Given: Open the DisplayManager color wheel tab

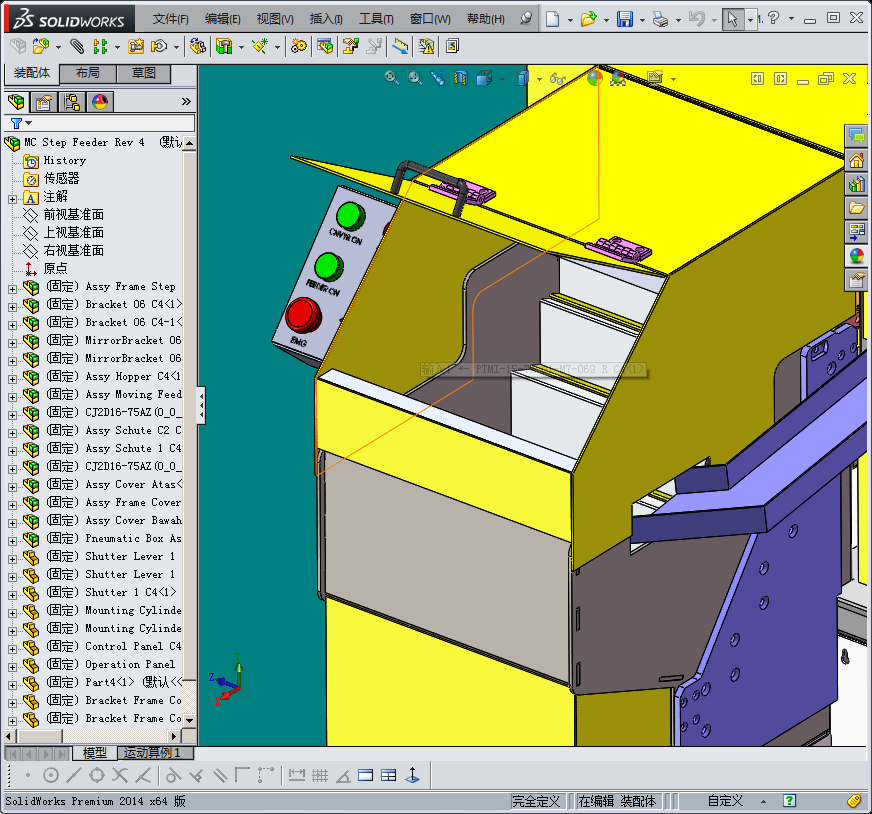Looking at the screenshot, I should [100, 102].
